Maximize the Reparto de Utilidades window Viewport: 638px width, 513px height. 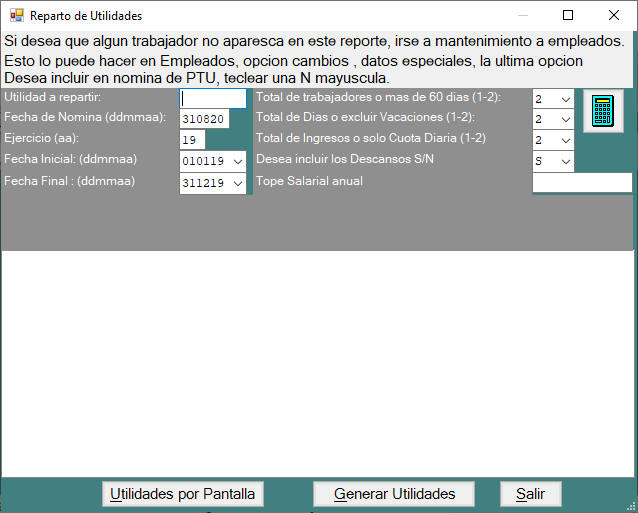click(568, 16)
